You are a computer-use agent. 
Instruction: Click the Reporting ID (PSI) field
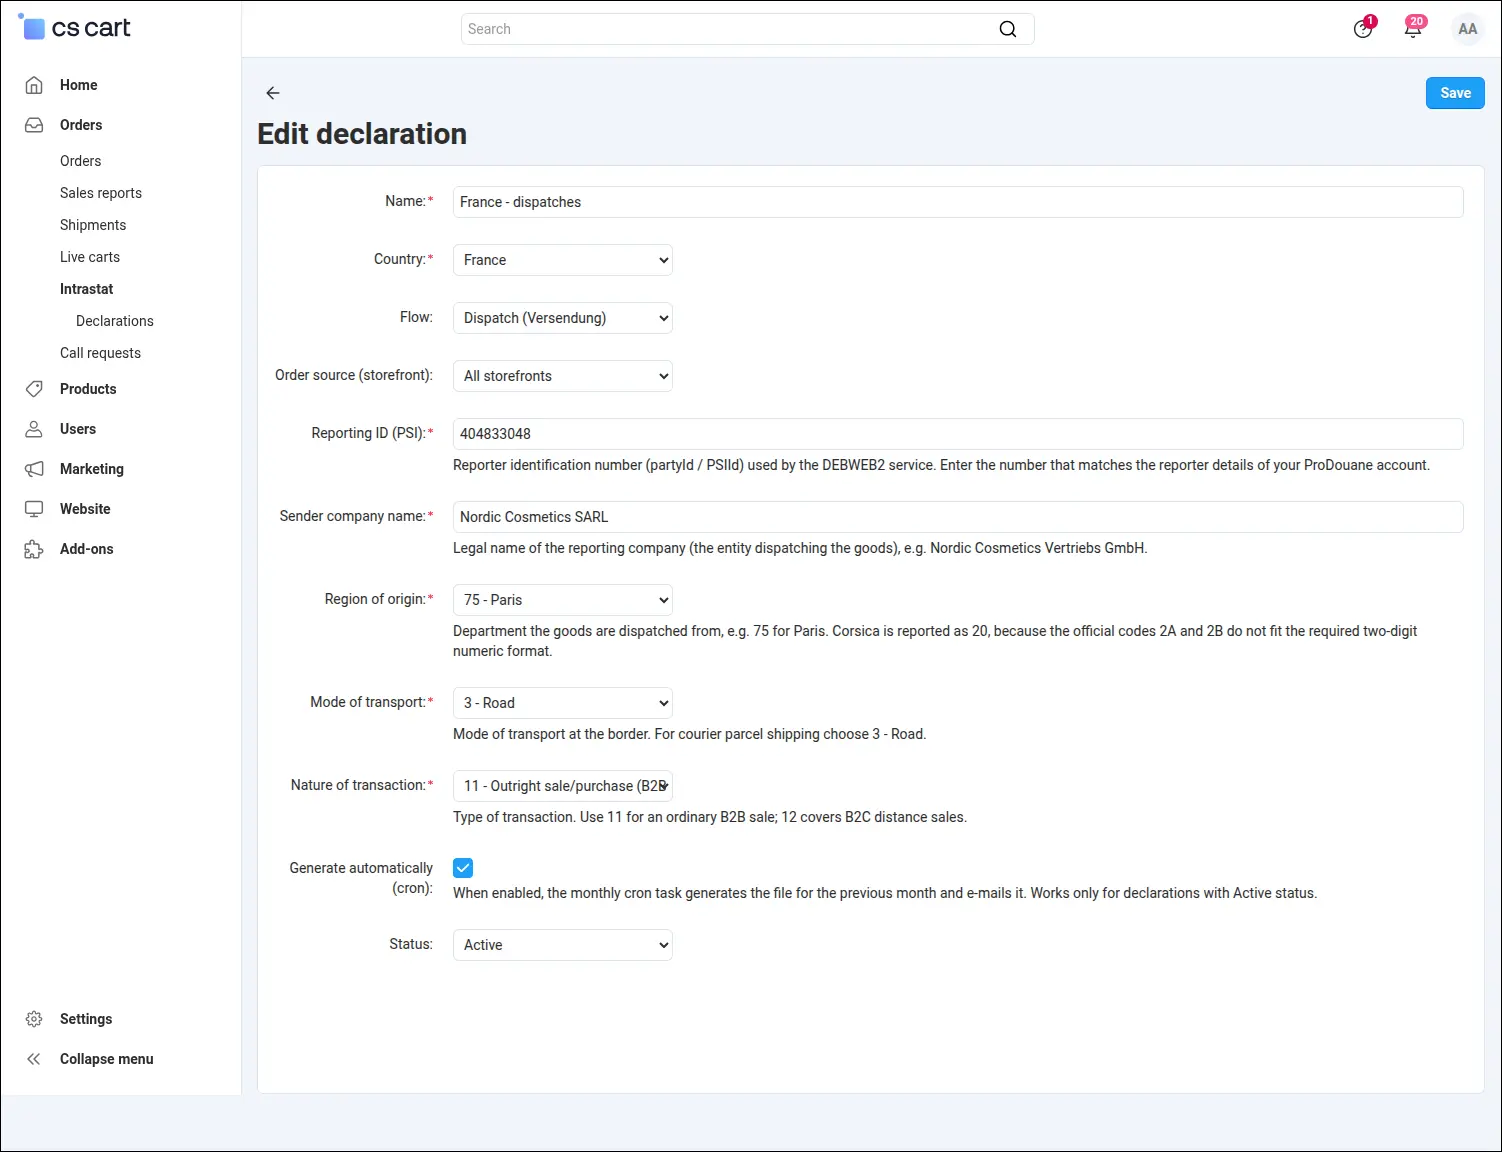(x=958, y=434)
